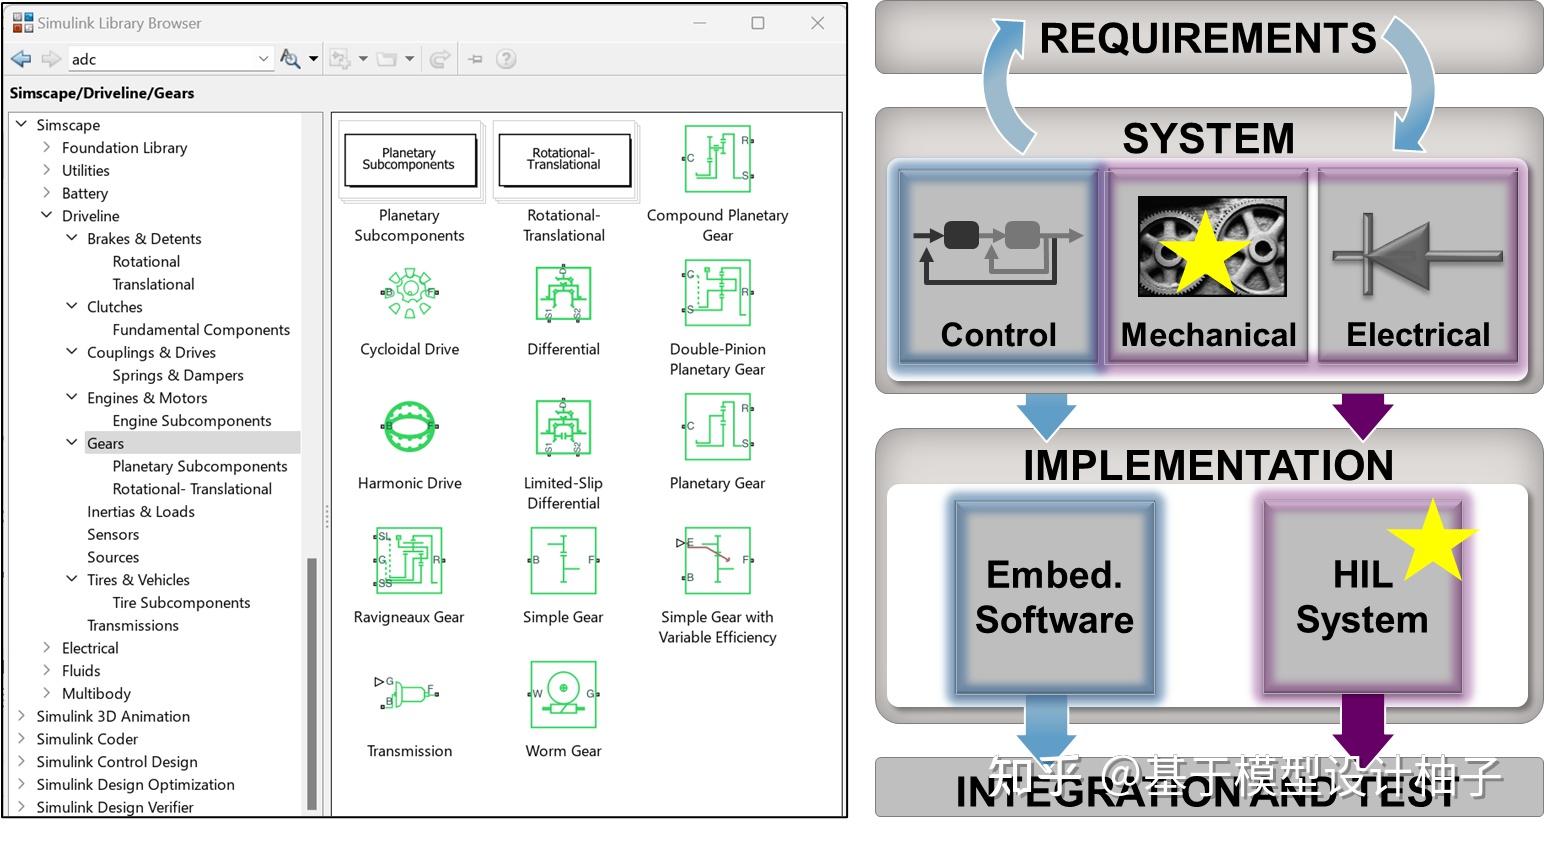
Task: Select the Cycloidal Drive block icon
Action: pyautogui.click(x=409, y=293)
